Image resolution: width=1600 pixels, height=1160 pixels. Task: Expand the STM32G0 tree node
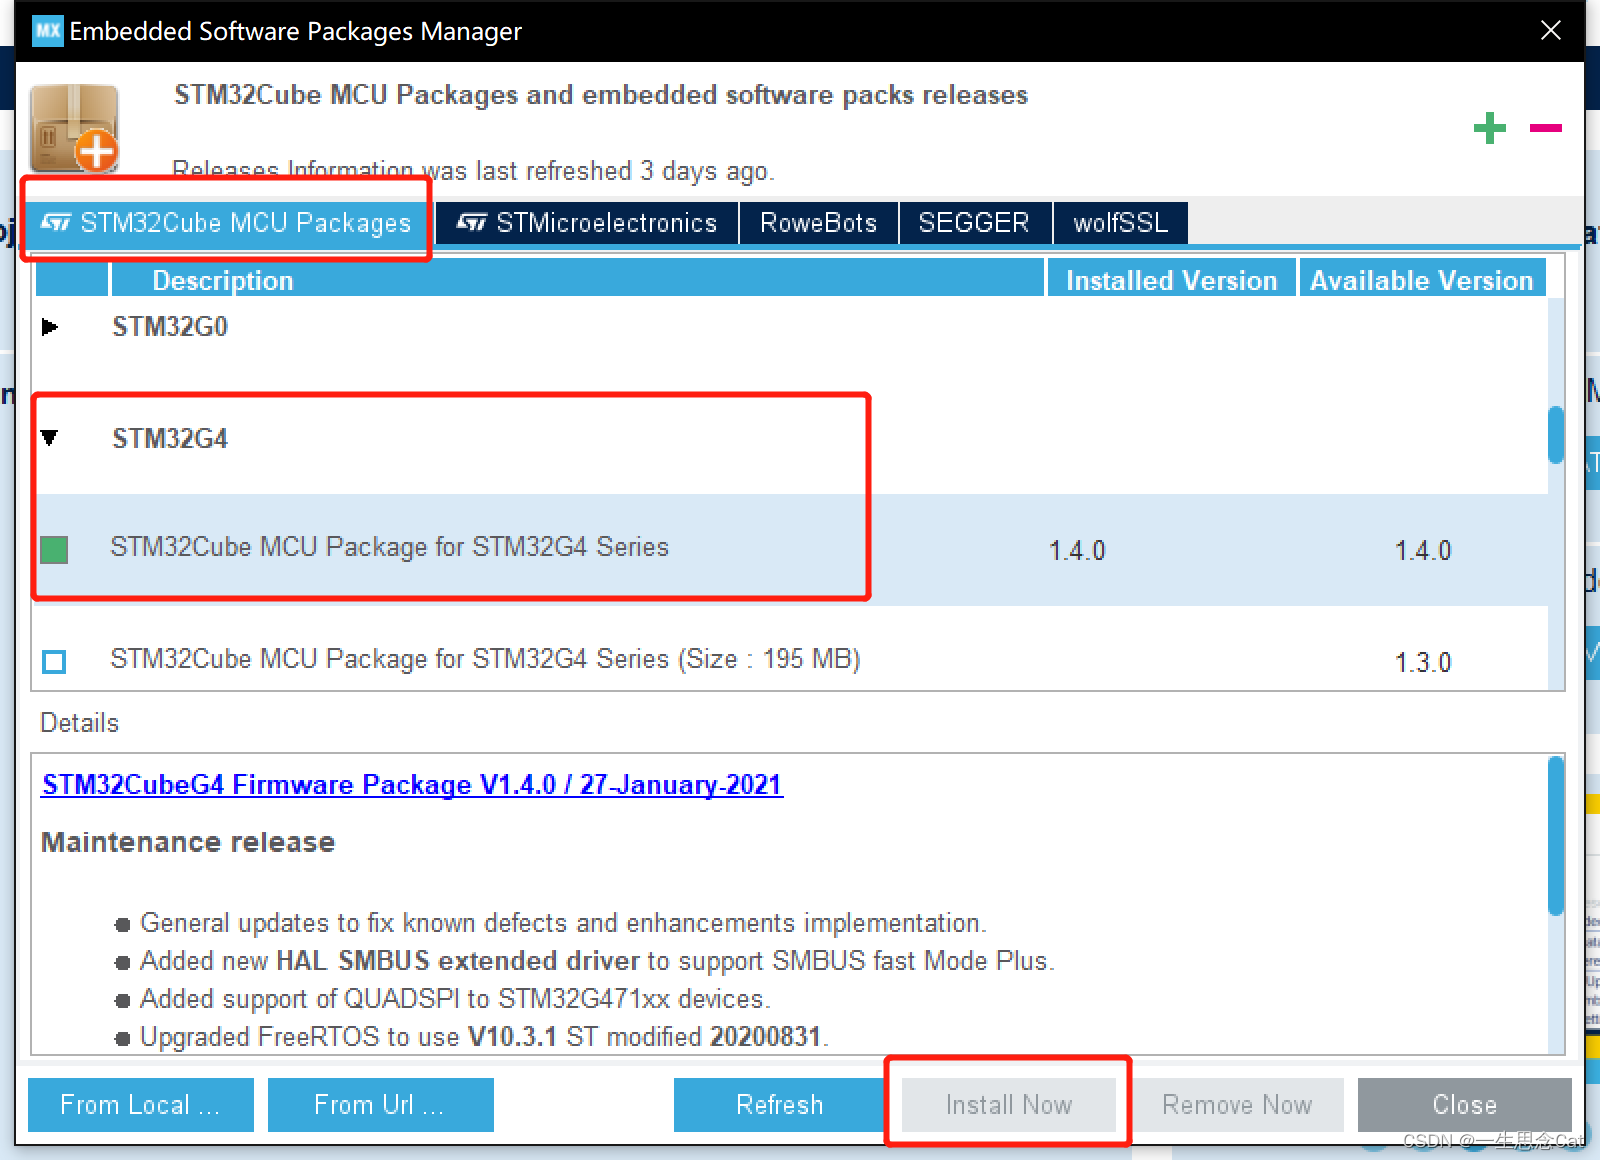tap(49, 327)
